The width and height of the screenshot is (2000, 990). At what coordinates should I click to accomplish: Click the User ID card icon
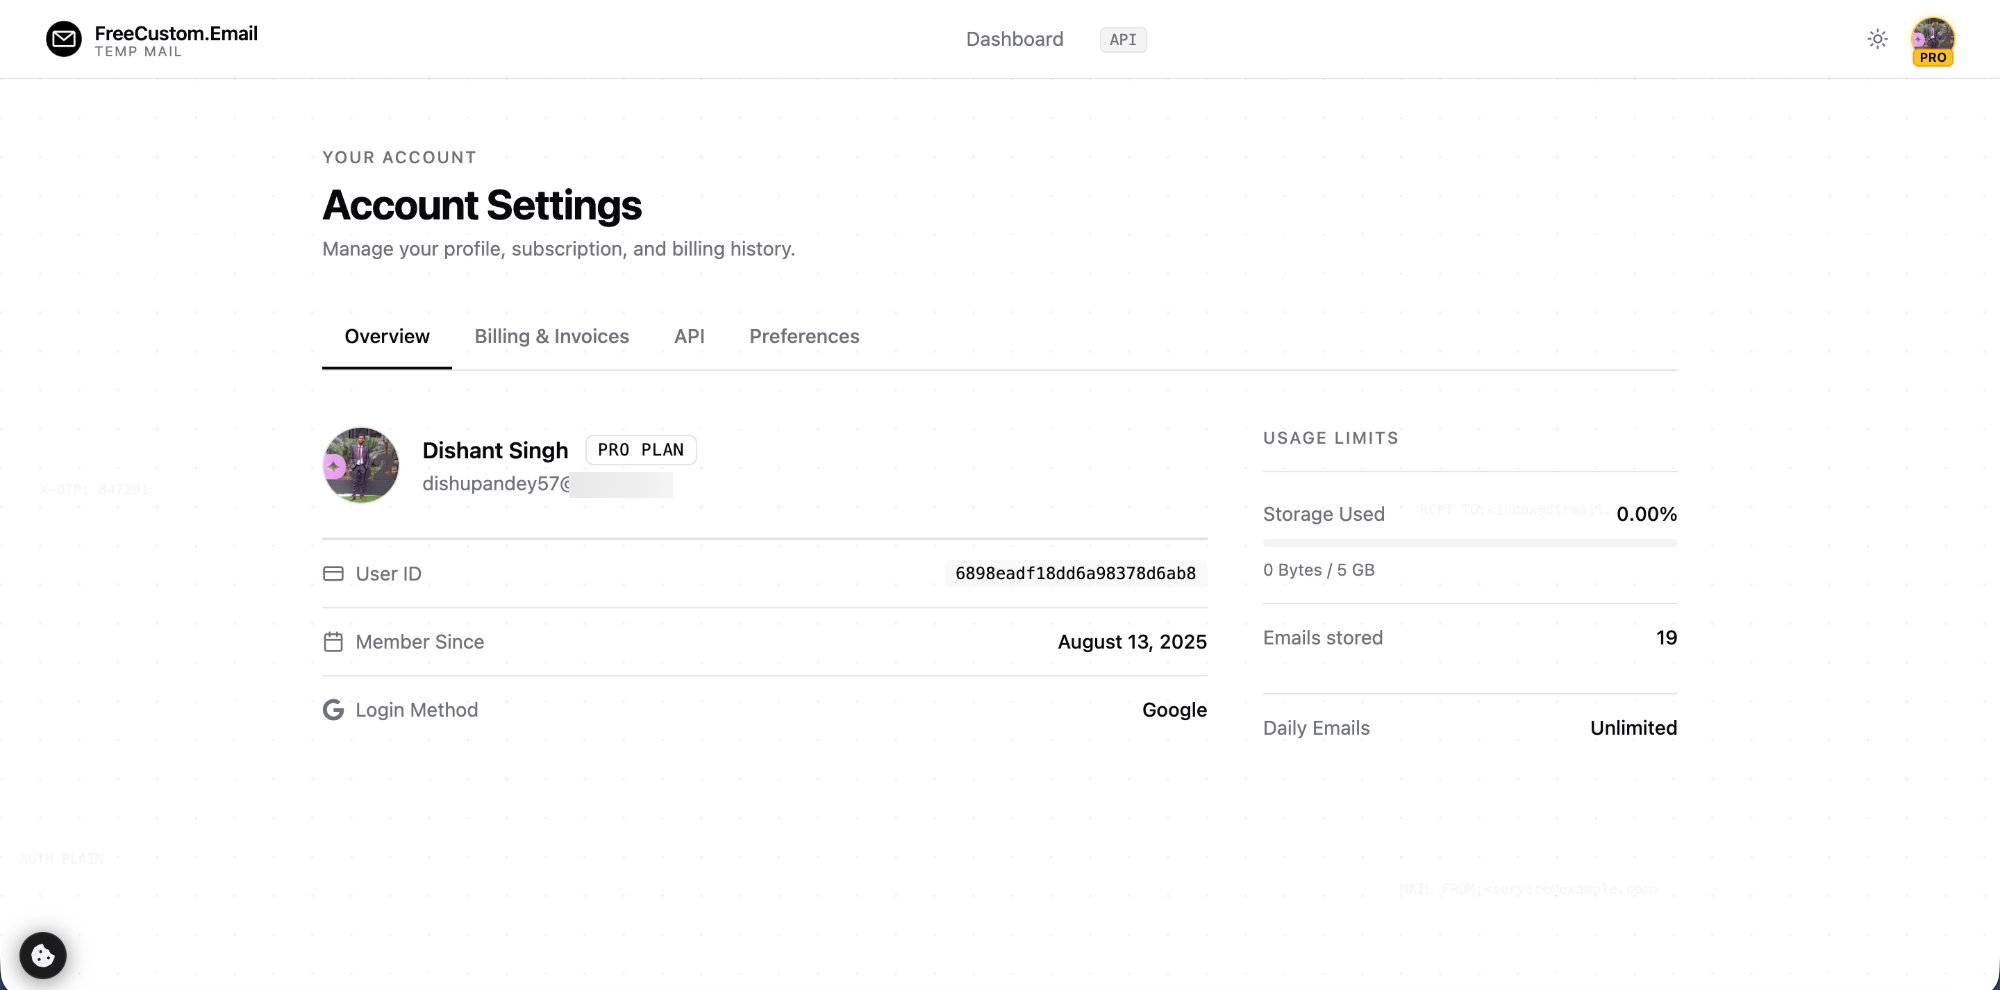(333, 574)
